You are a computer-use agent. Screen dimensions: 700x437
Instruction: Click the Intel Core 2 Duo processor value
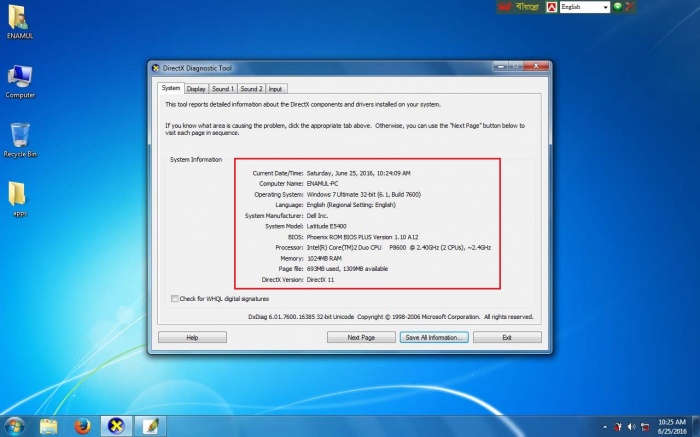[x=399, y=247]
